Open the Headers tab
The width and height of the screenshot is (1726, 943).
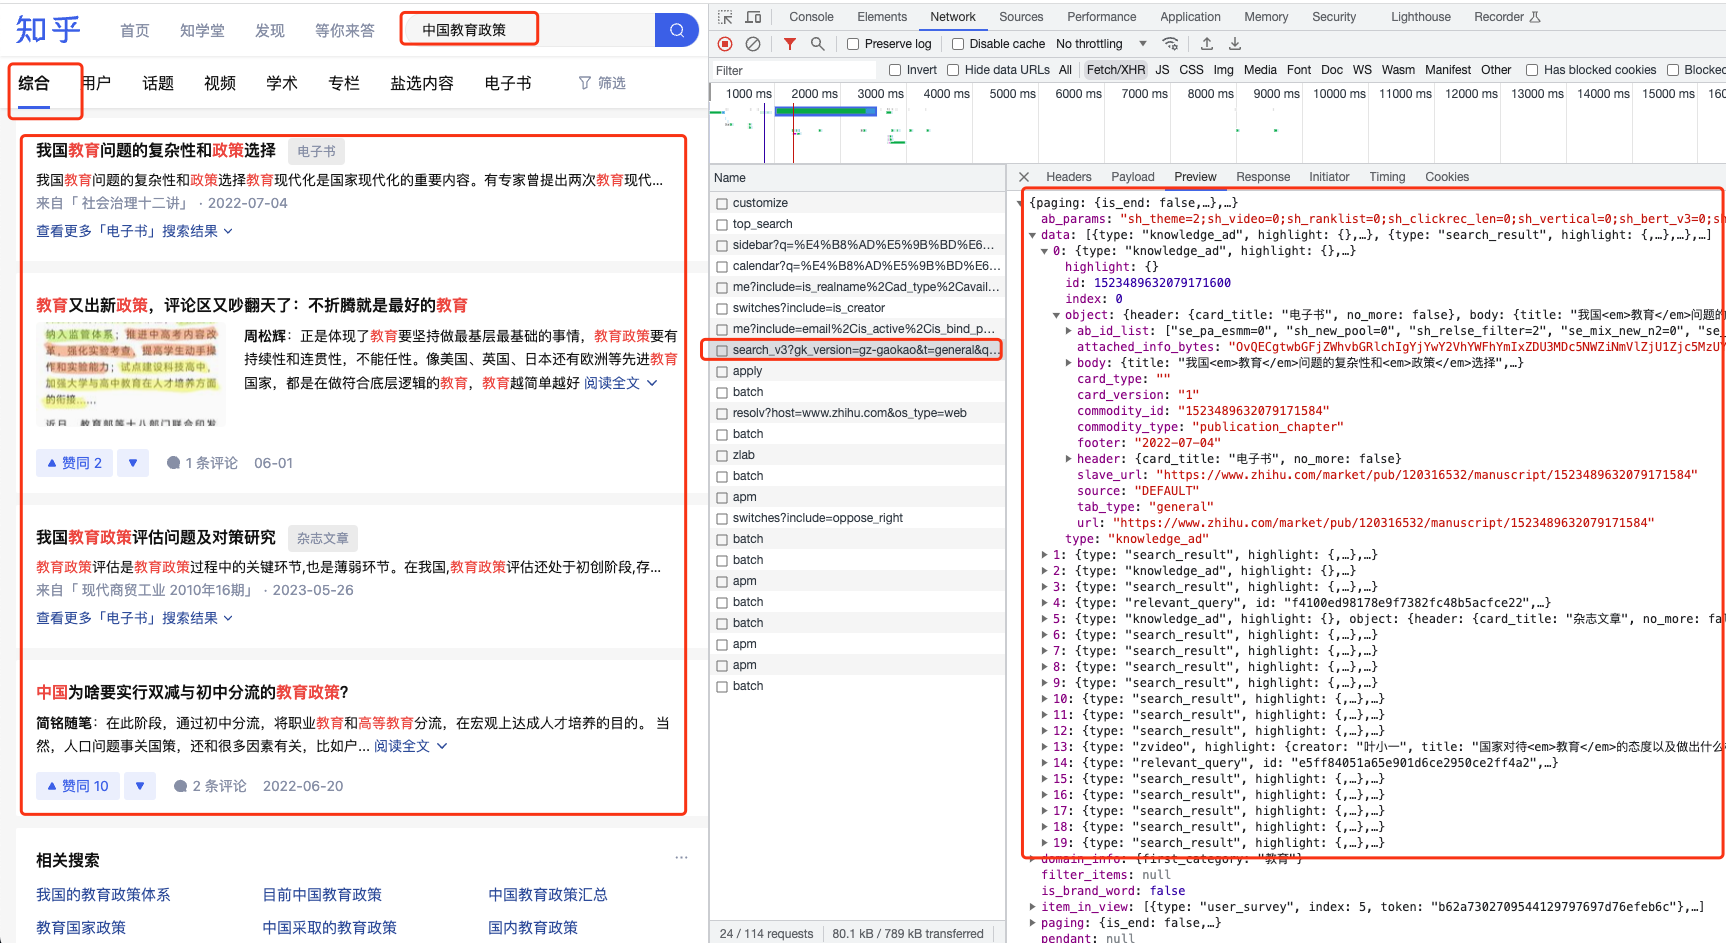coord(1069,177)
